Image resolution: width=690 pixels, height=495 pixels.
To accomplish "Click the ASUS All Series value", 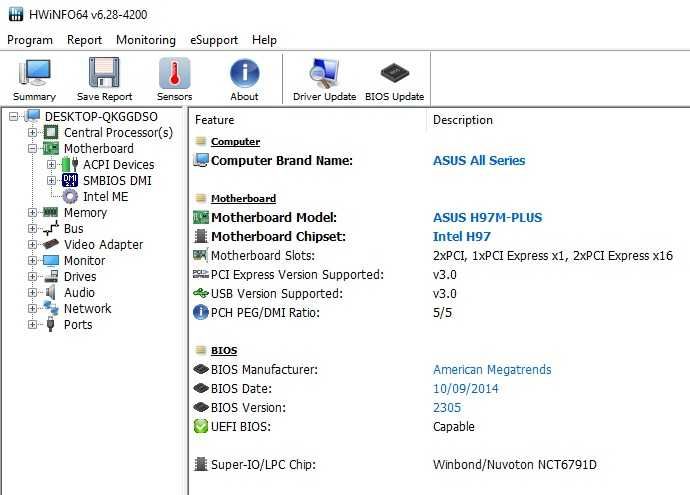I will [x=479, y=160].
